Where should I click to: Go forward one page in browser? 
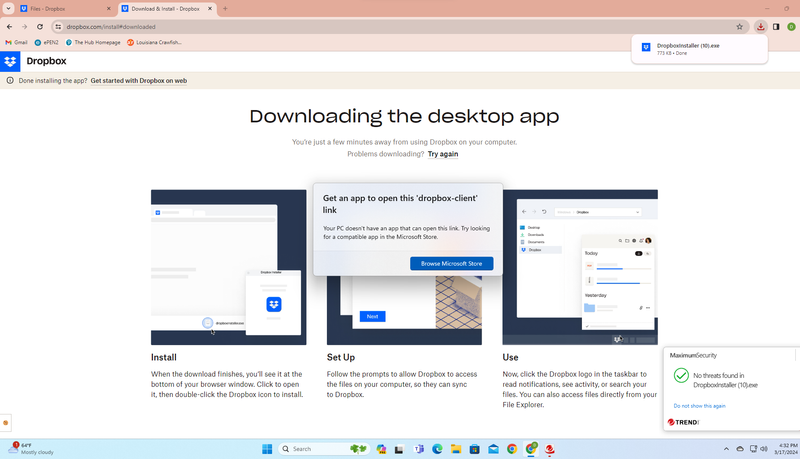click(24, 27)
